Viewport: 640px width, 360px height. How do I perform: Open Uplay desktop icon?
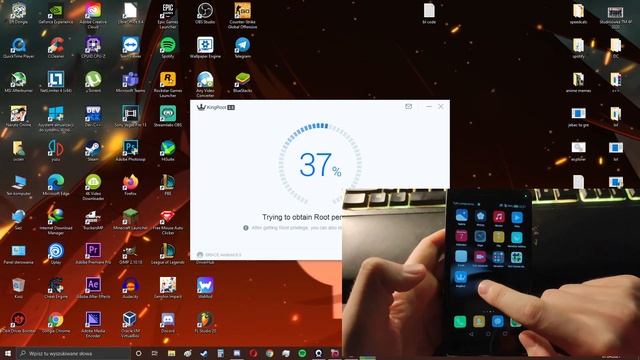56,254
